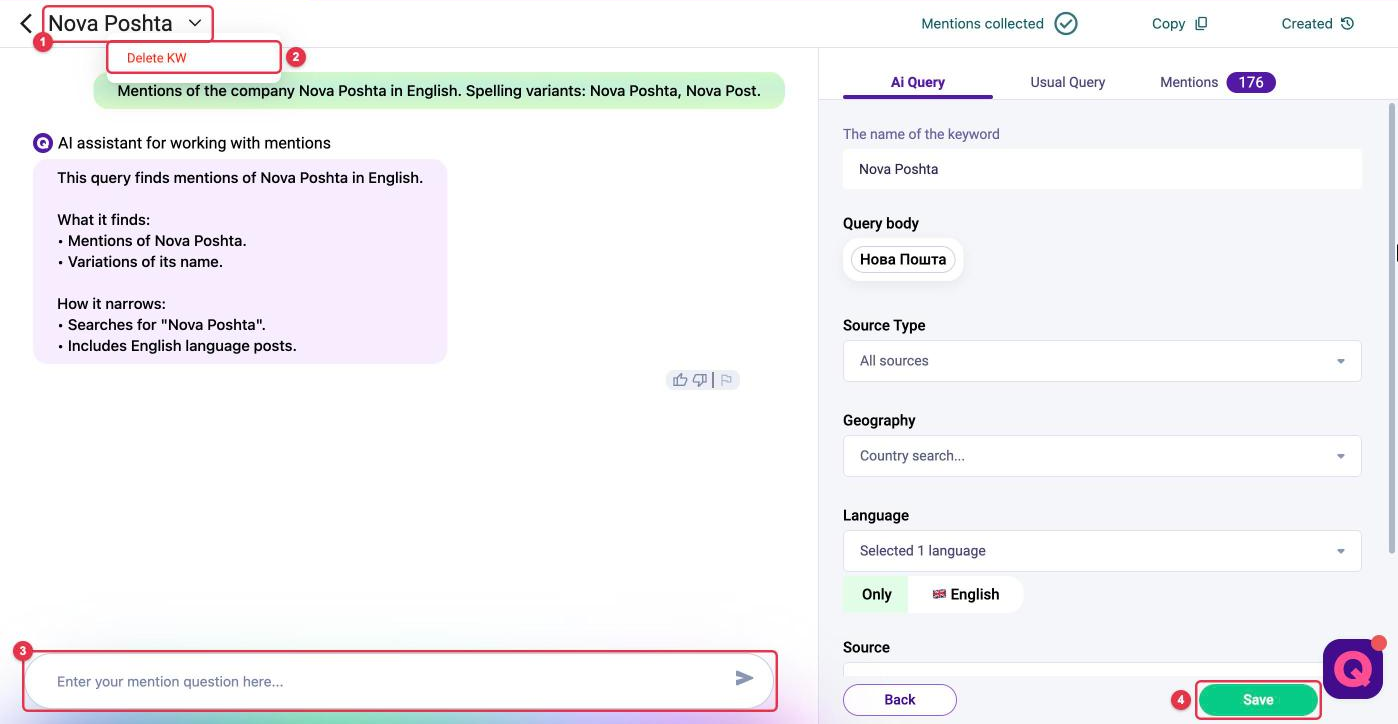Open the Source Type All sources dropdown

click(1102, 361)
